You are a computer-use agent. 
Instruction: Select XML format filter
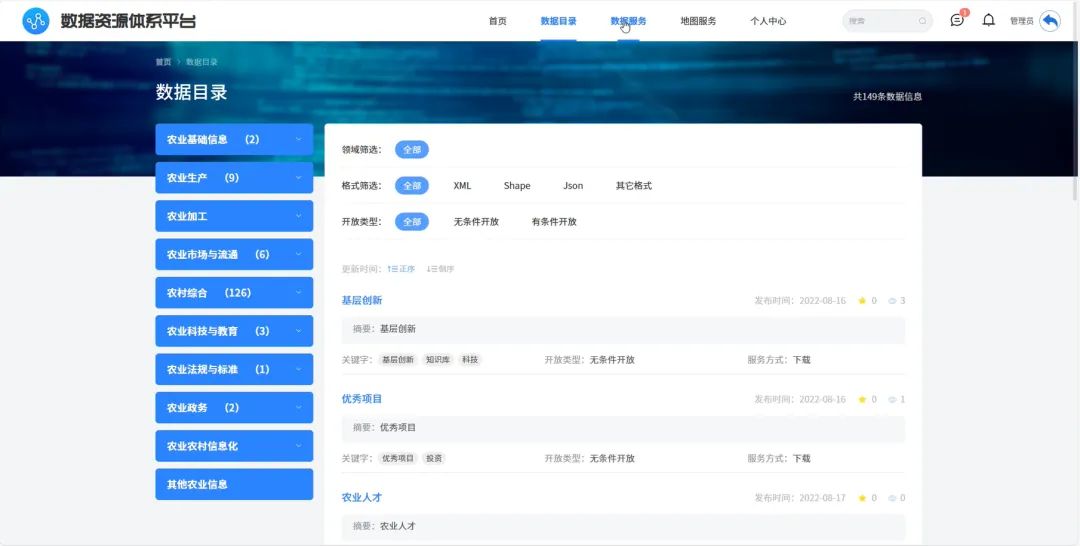coord(462,186)
